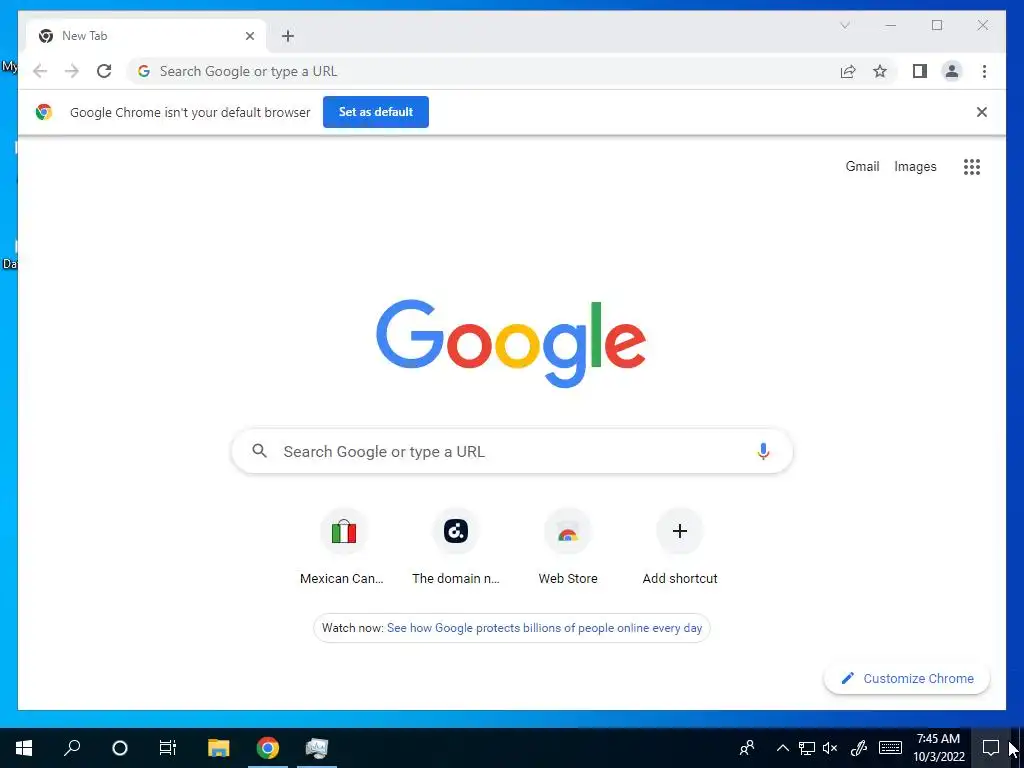Viewport: 1024px width, 768px height.
Task: Reload the page with the refresh icon
Action: 104,71
